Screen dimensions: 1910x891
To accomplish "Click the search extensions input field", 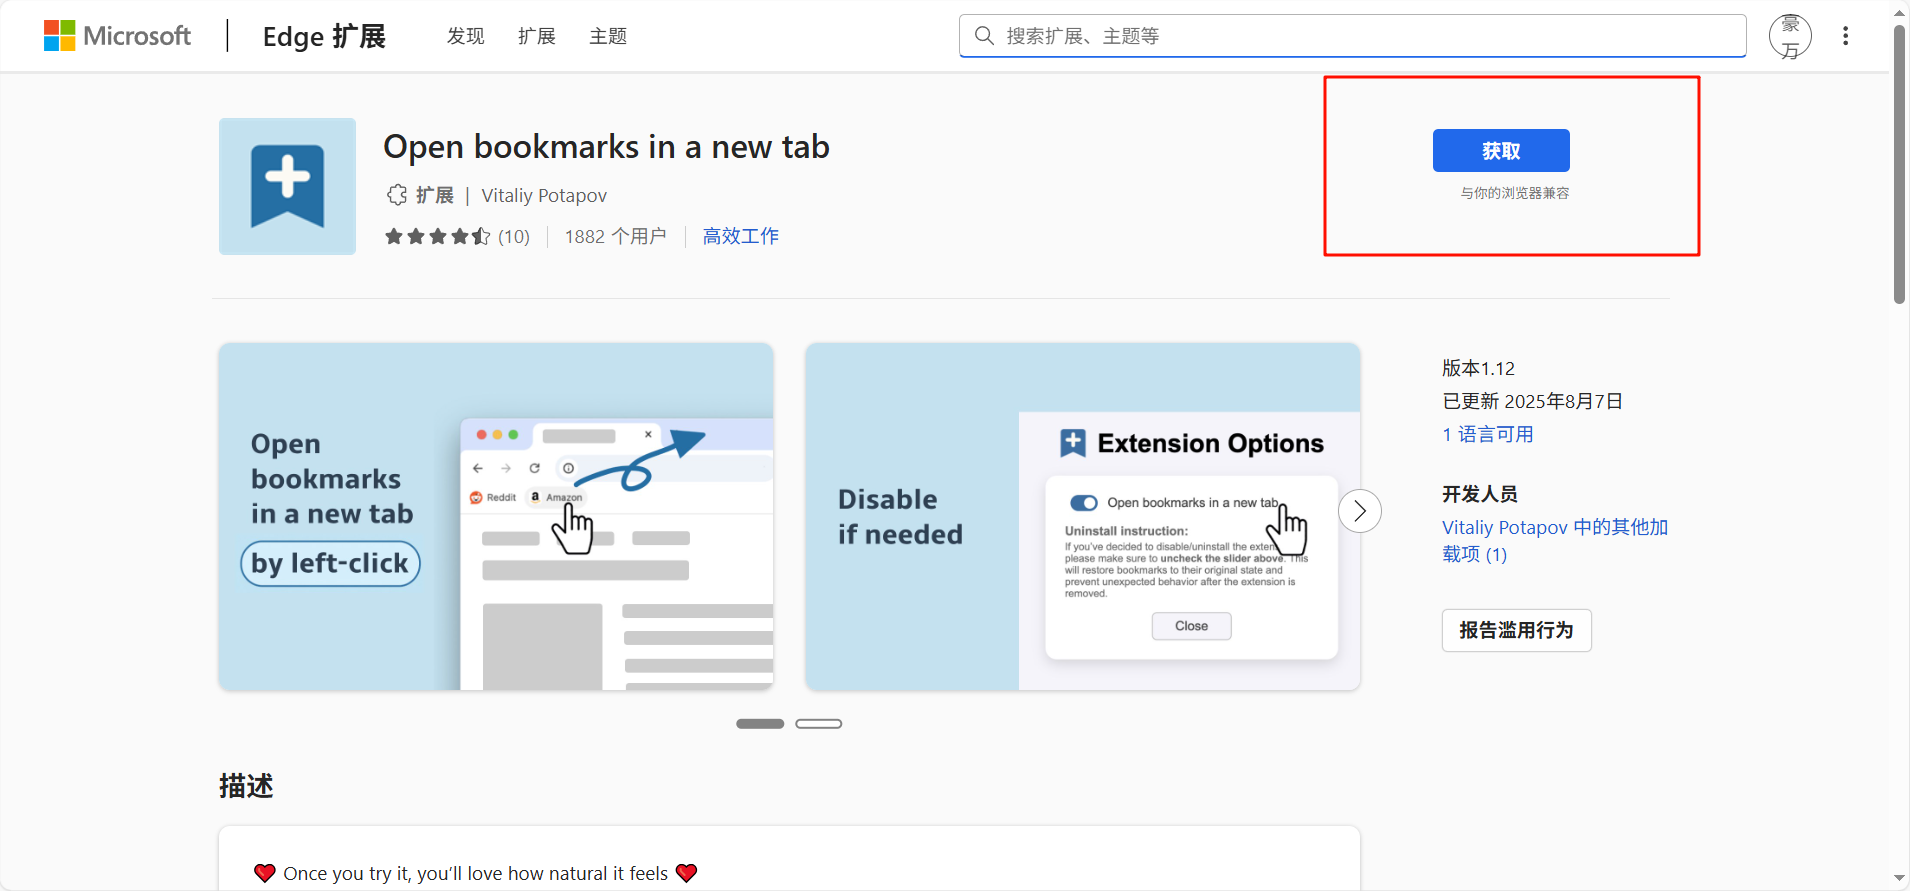I will pos(1353,36).
